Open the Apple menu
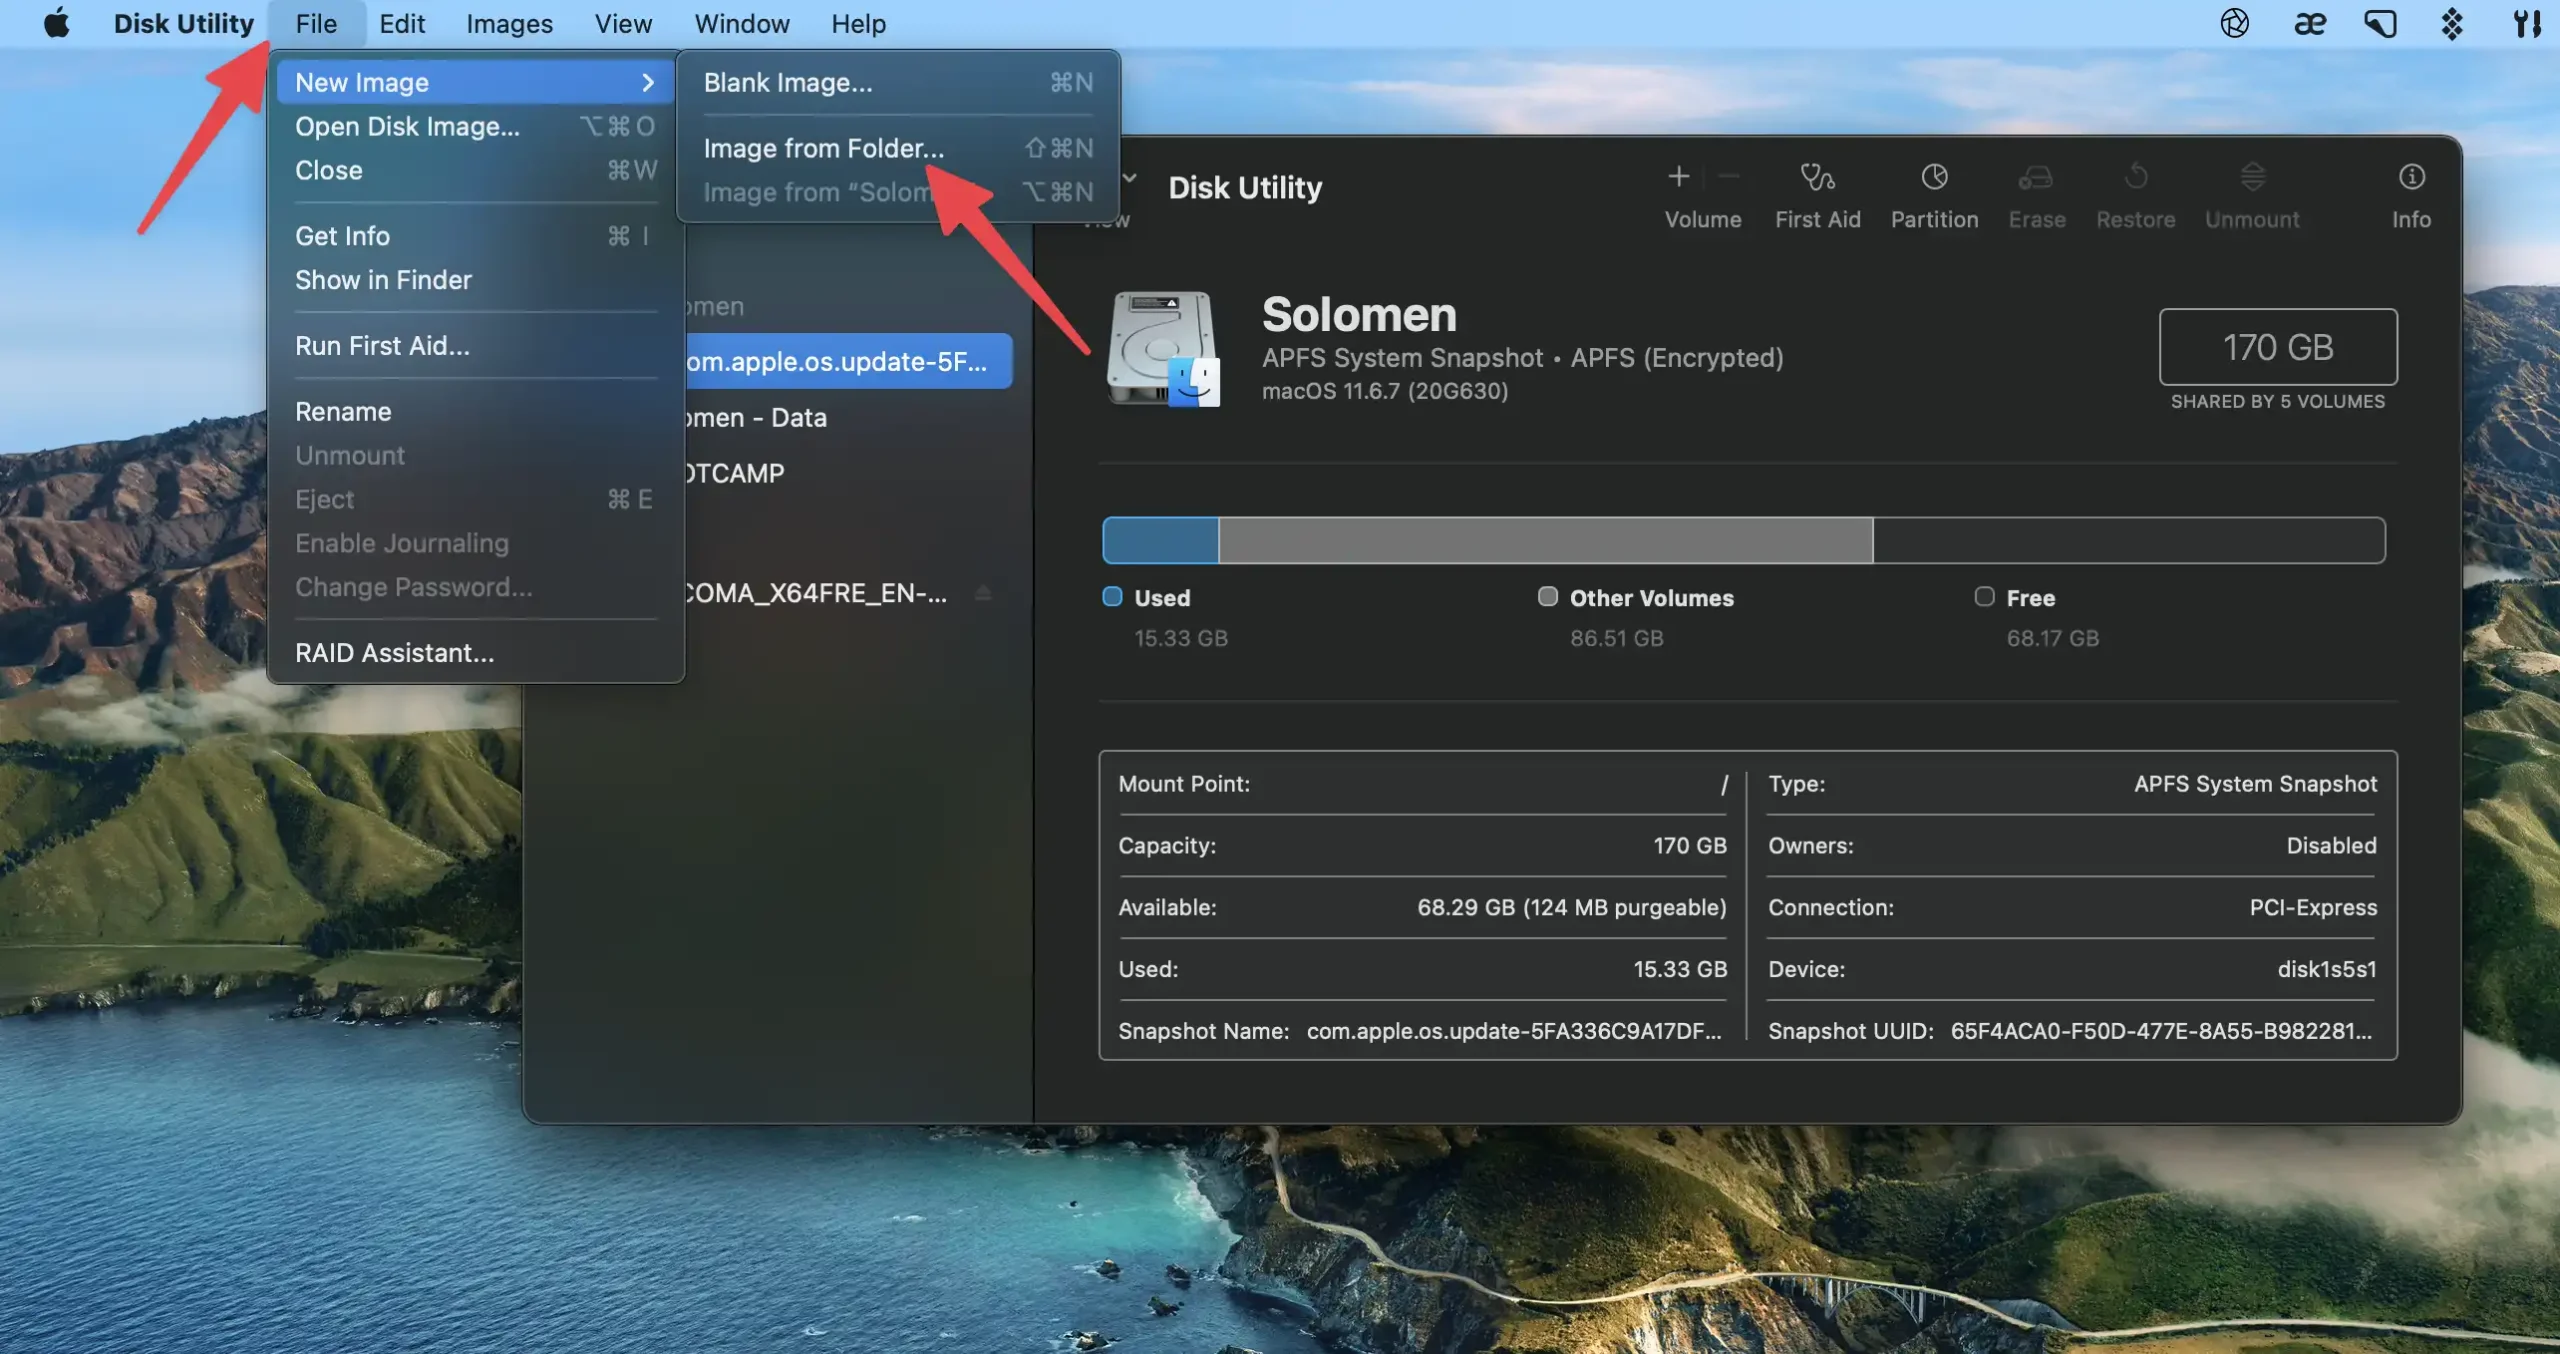This screenshot has height=1354, width=2560. pos(57,23)
